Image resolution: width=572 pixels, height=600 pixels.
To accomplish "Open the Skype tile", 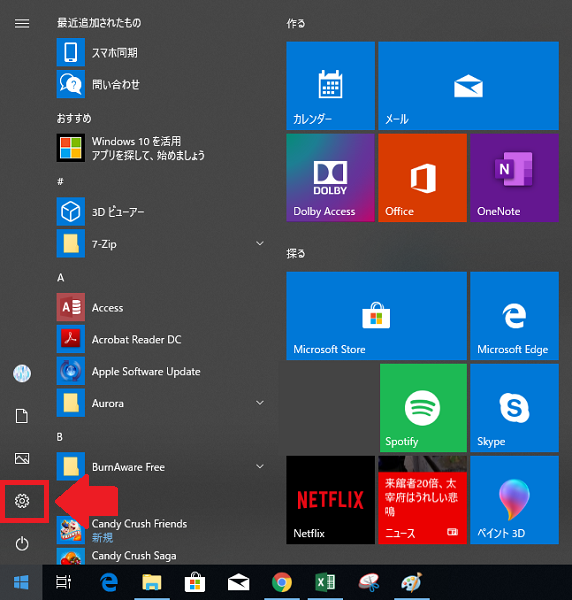I will click(x=514, y=408).
